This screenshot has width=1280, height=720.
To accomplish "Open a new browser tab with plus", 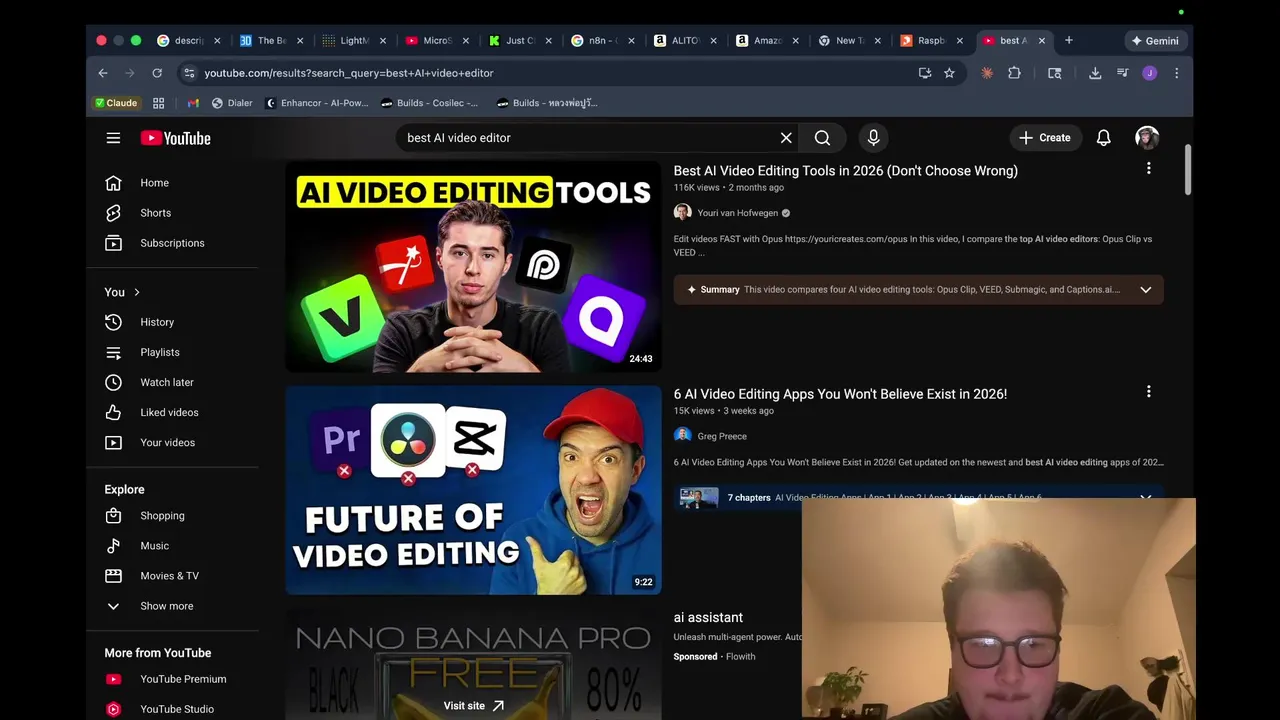I will pyautogui.click(x=1068, y=41).
